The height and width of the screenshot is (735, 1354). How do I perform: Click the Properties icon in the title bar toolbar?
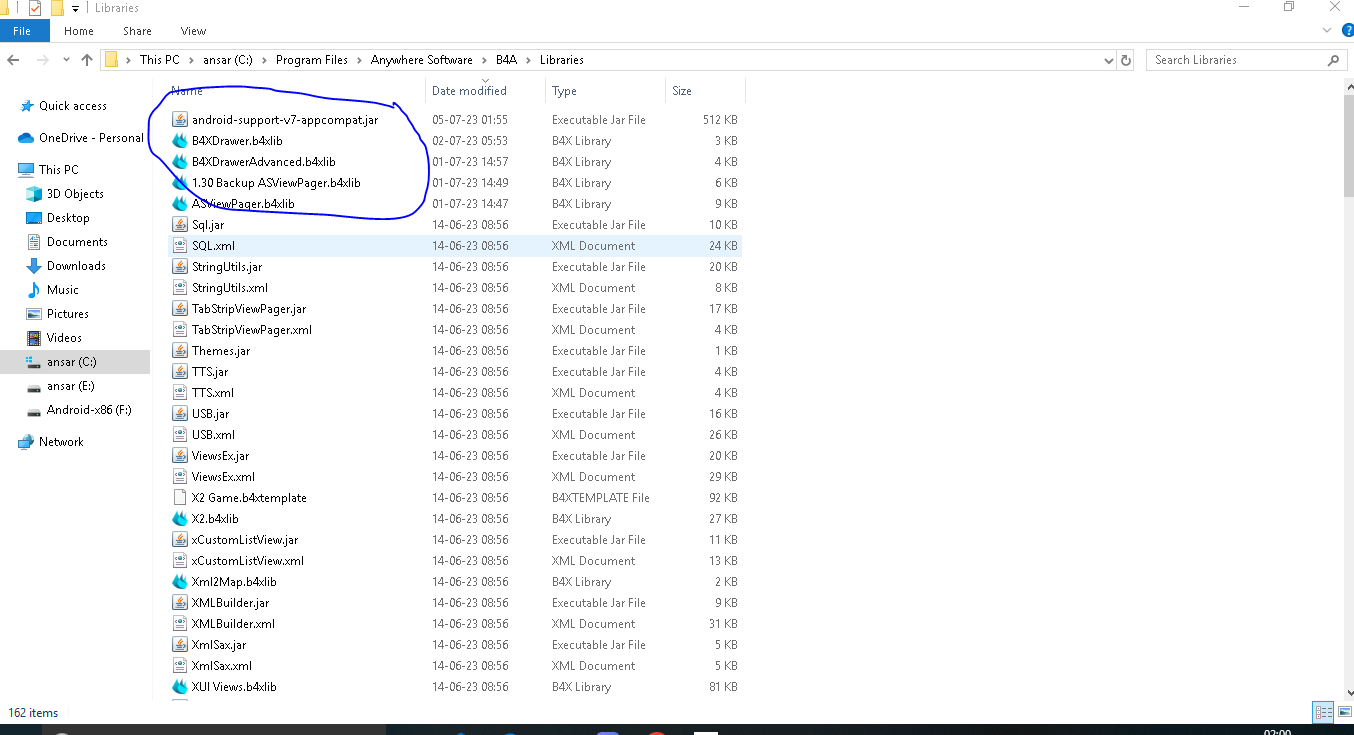(35, 8)
